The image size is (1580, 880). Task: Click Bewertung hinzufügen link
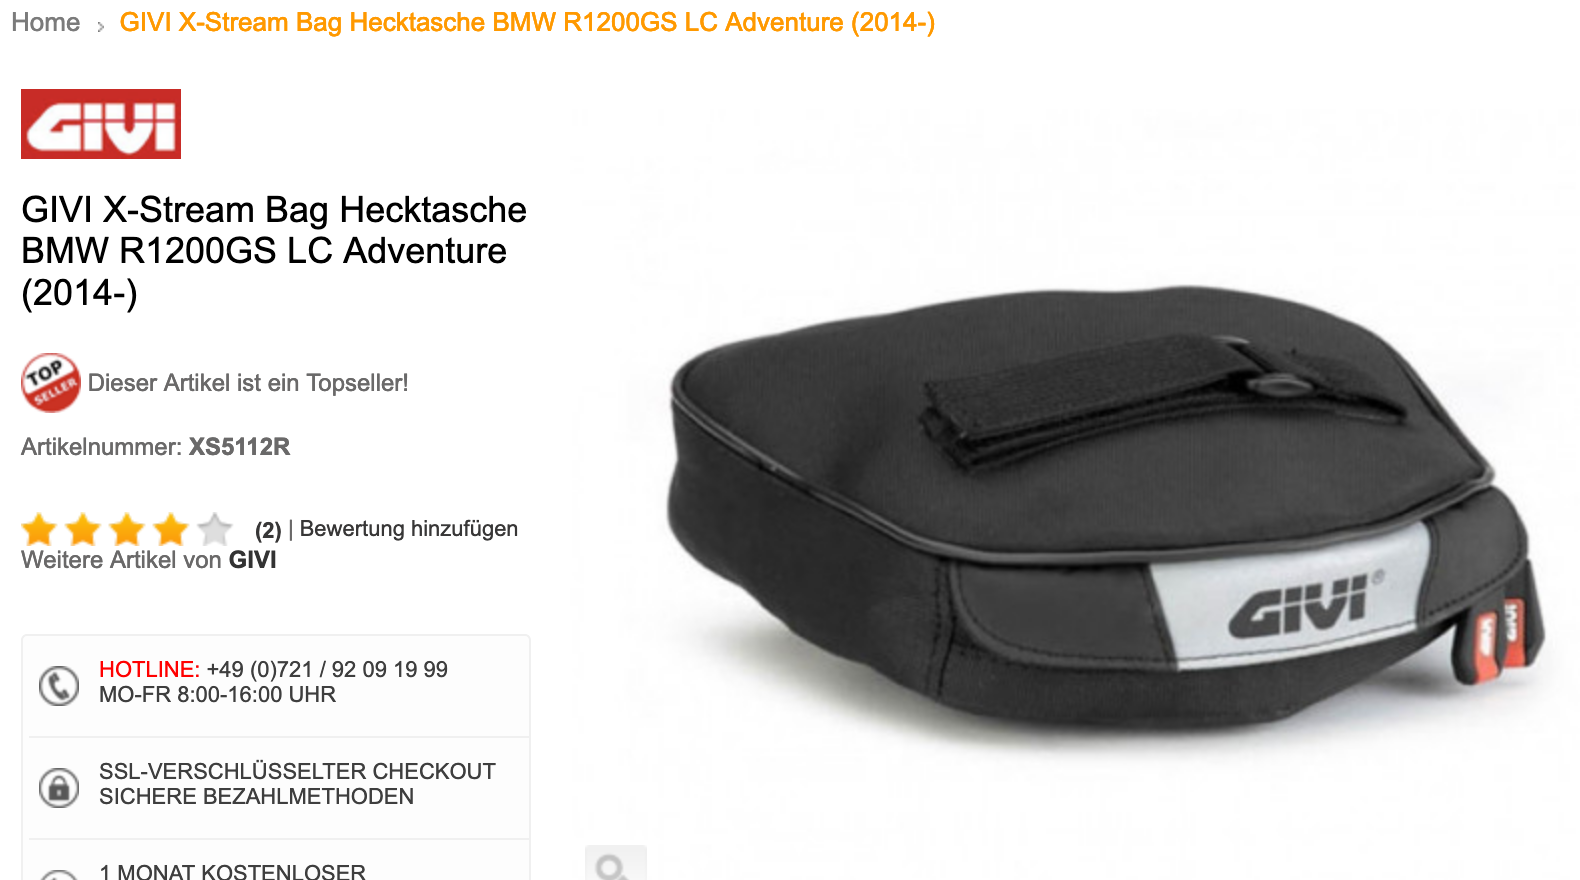click(409, 529)
